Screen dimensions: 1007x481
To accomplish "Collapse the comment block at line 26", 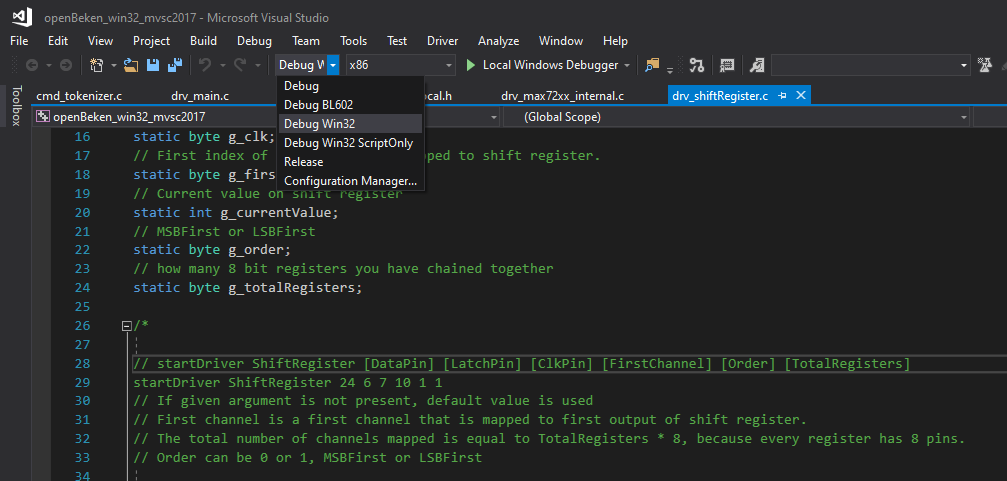I will point(127,326).
